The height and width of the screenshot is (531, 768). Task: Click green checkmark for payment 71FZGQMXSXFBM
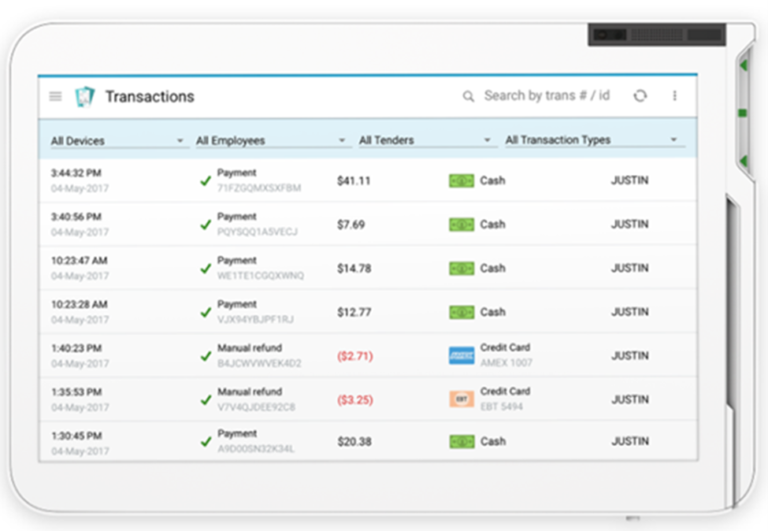(205, 181)
